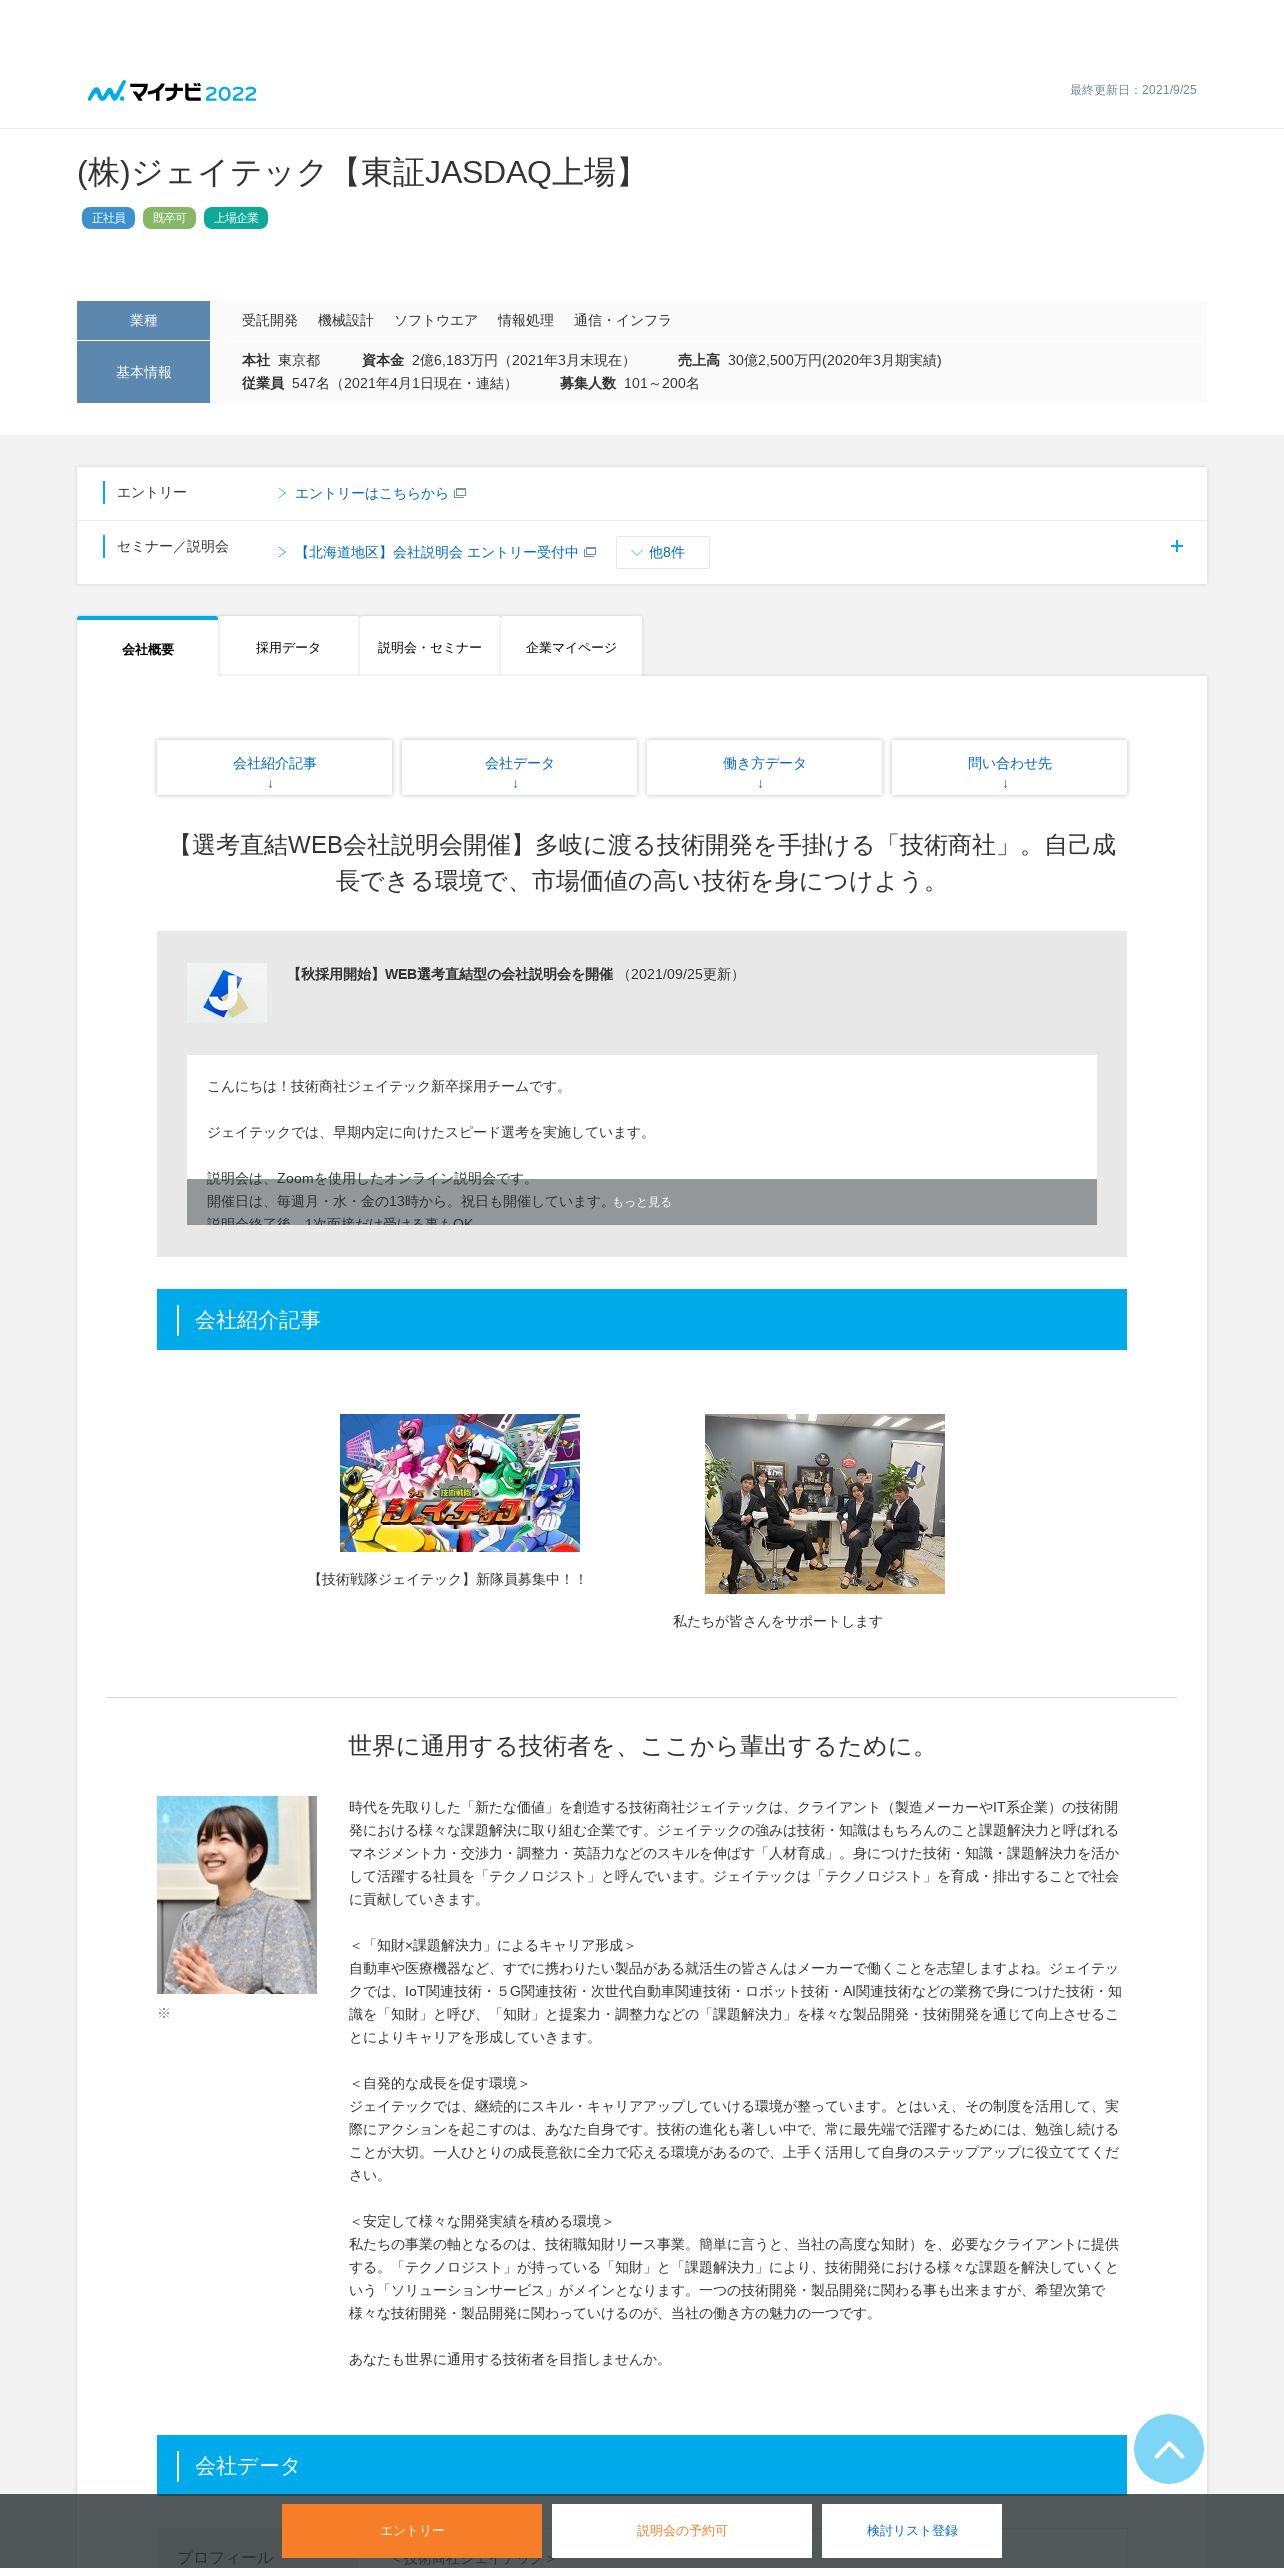
Task: Click 説明会の予約可 button
Action: pyautogui.click(x=682, y=2530)
